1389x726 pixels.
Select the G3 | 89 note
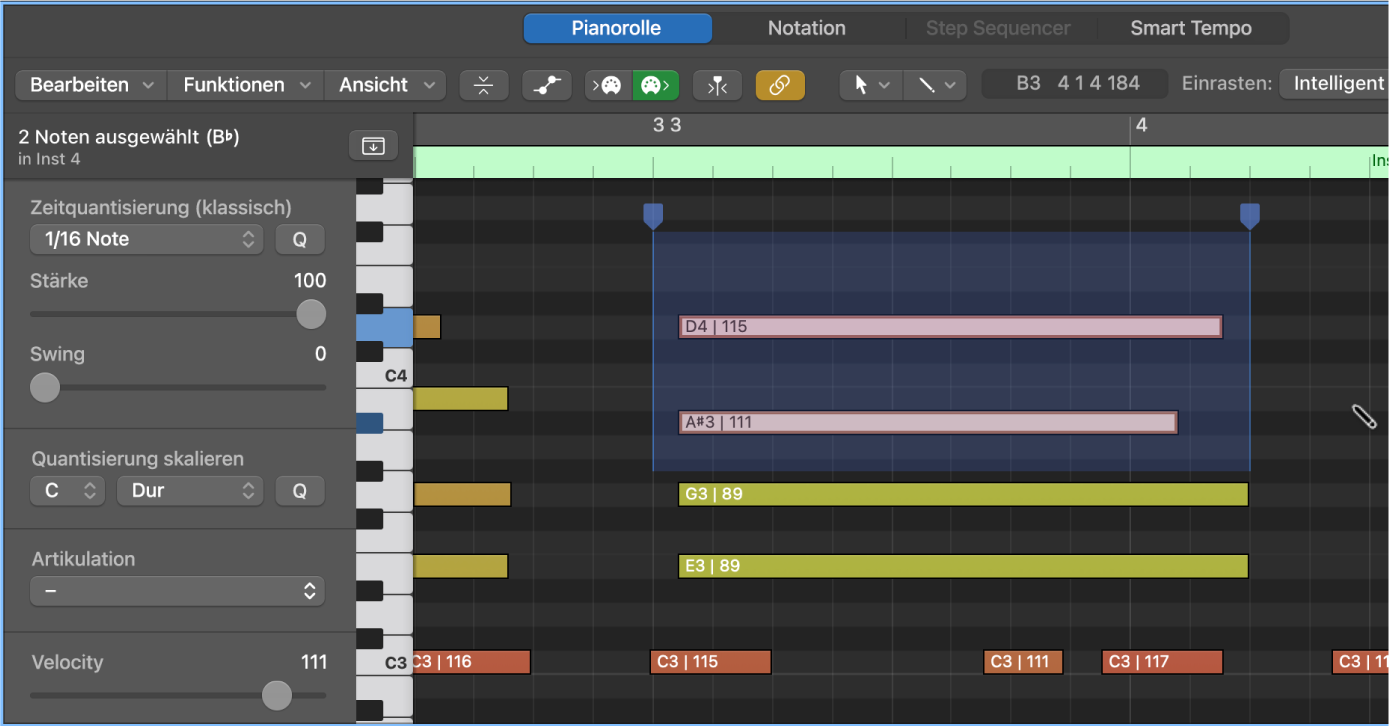tap(962, 494)
